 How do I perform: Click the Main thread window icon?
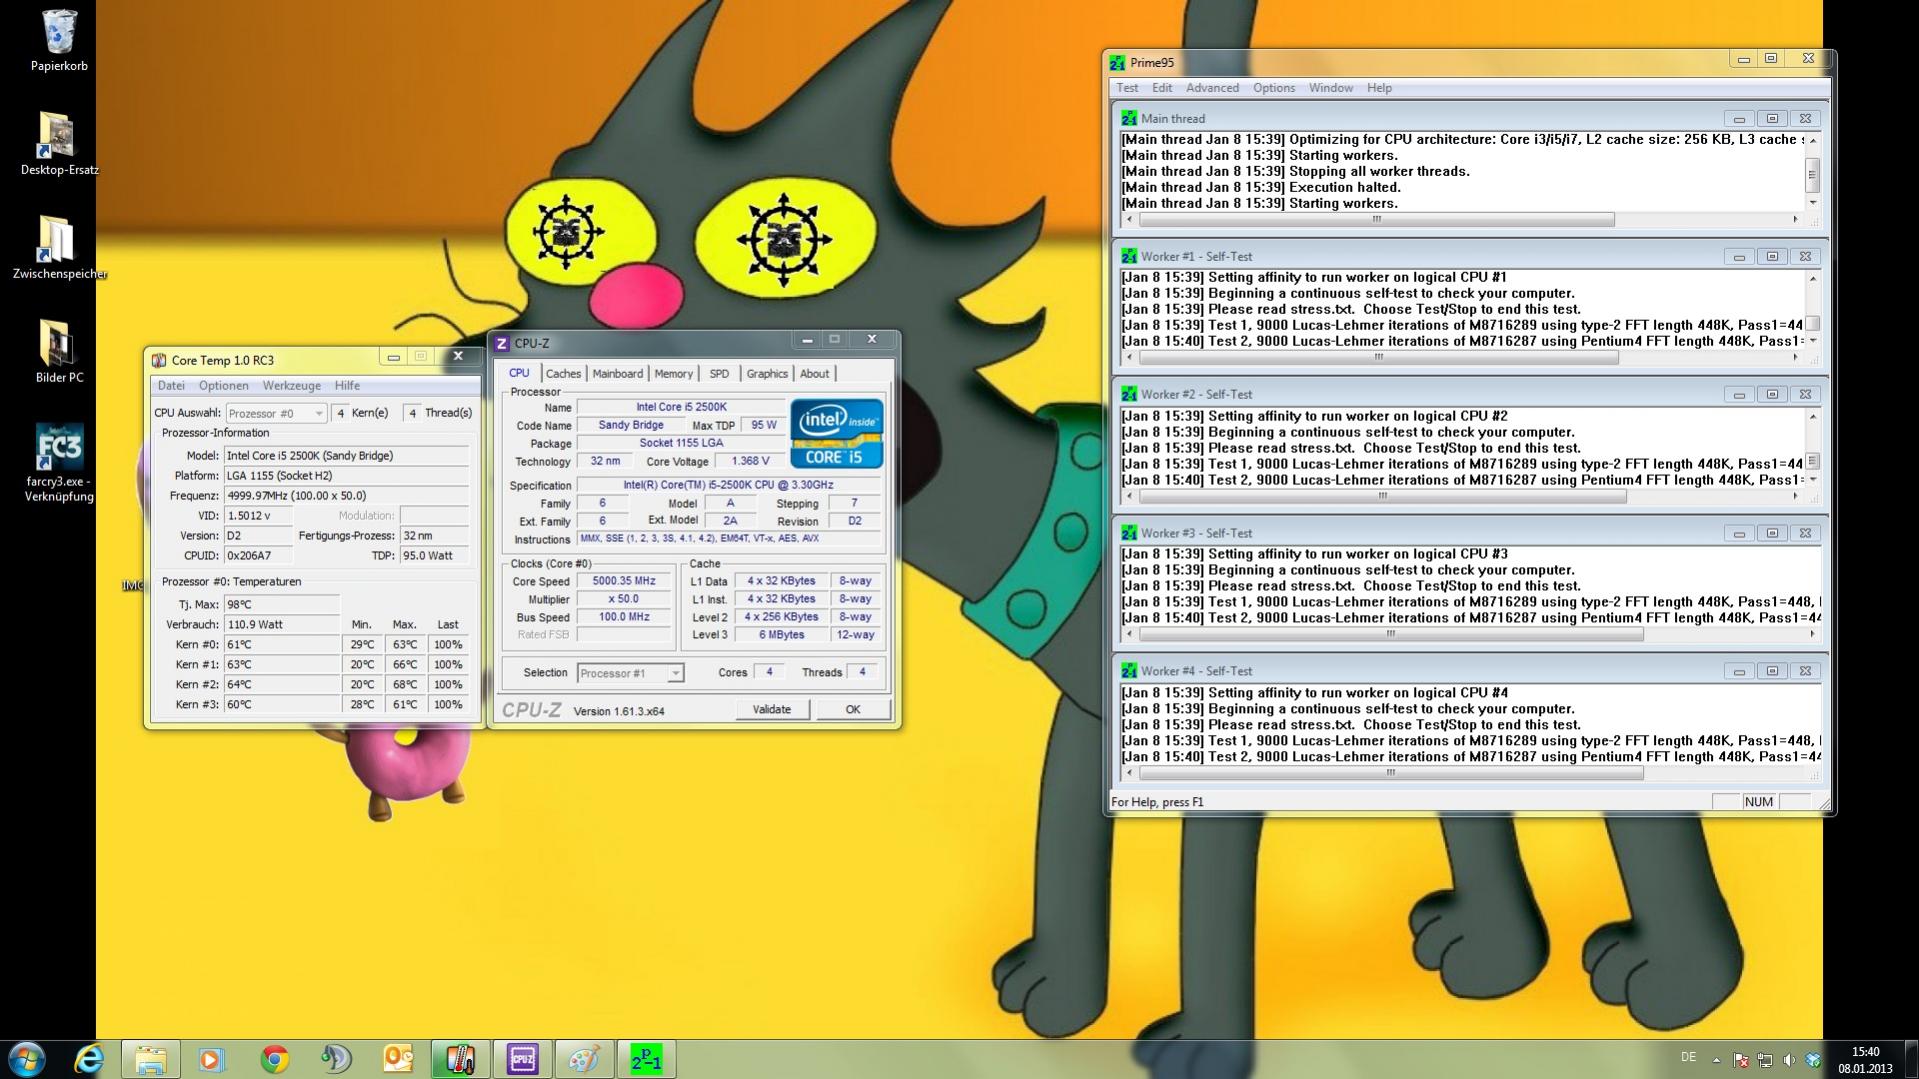click(x=1129, y=118)
